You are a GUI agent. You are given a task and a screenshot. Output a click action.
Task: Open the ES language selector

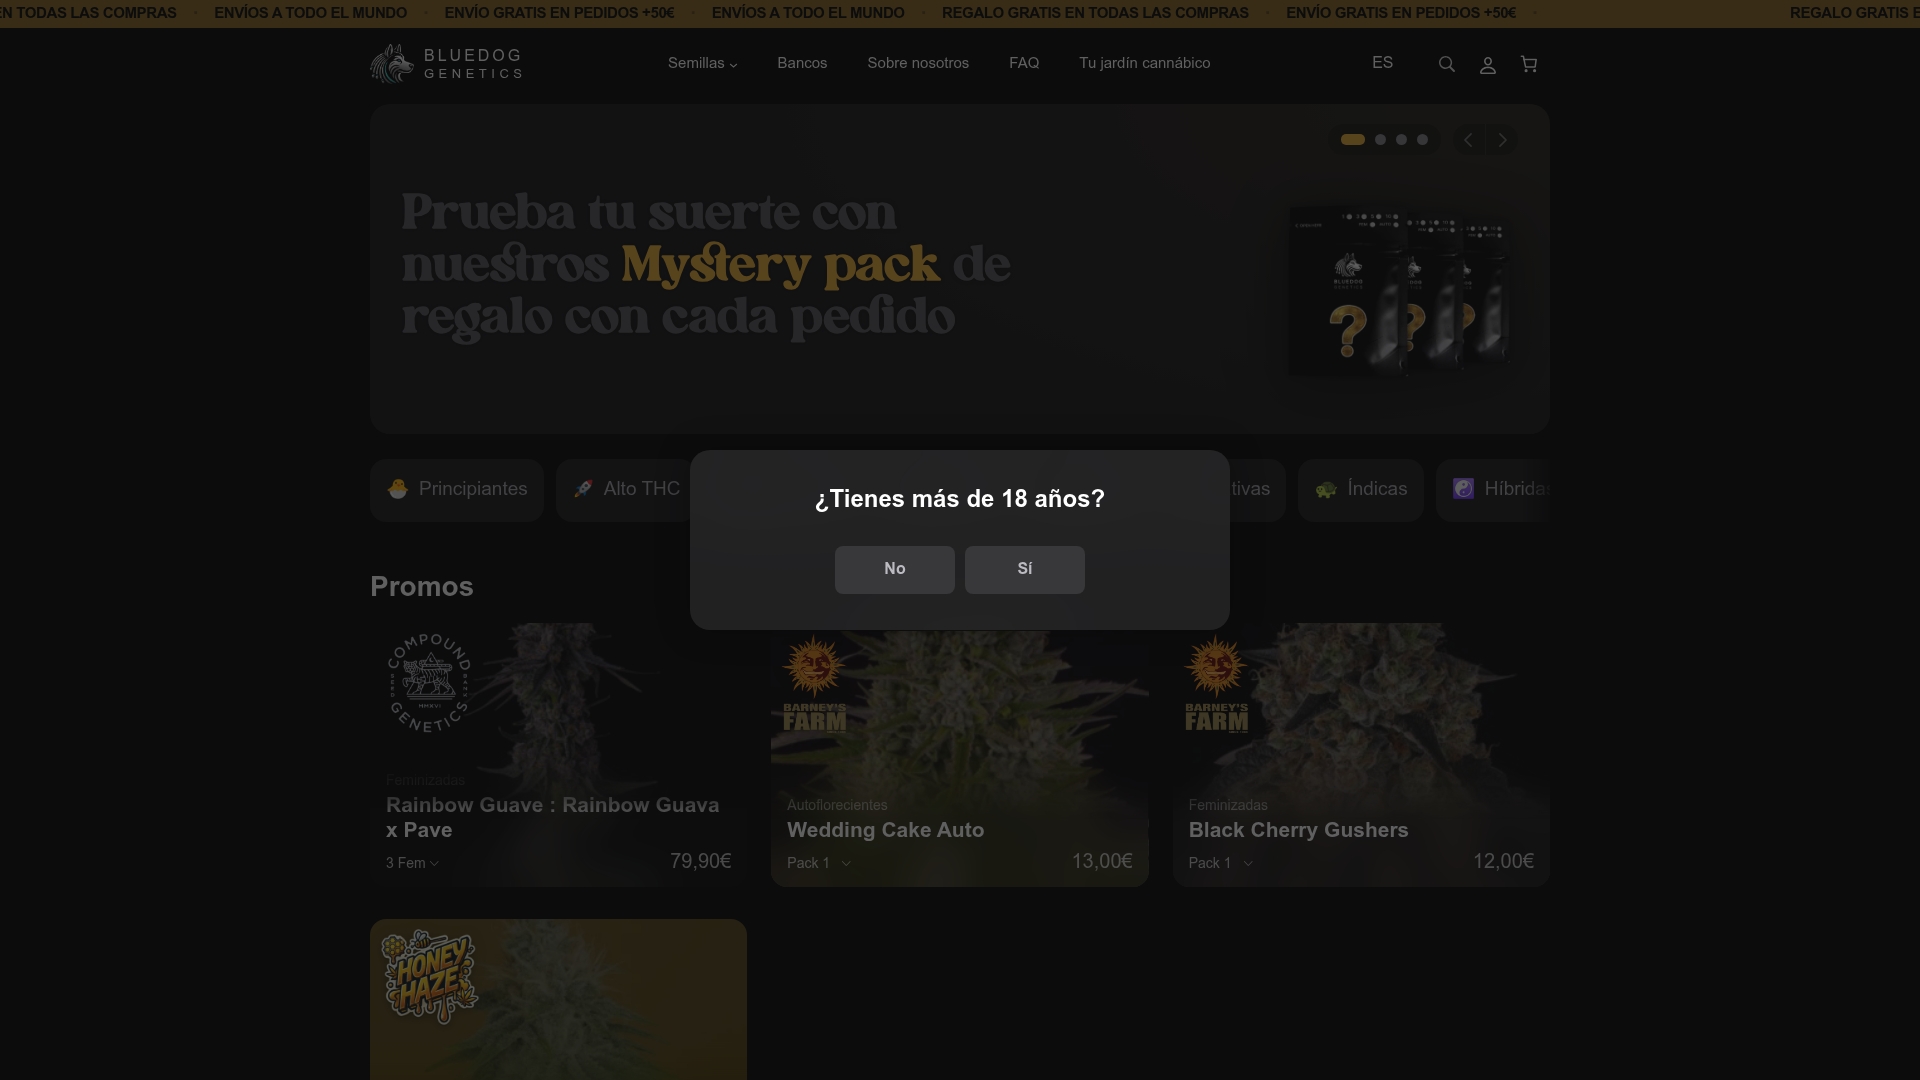1382,63
